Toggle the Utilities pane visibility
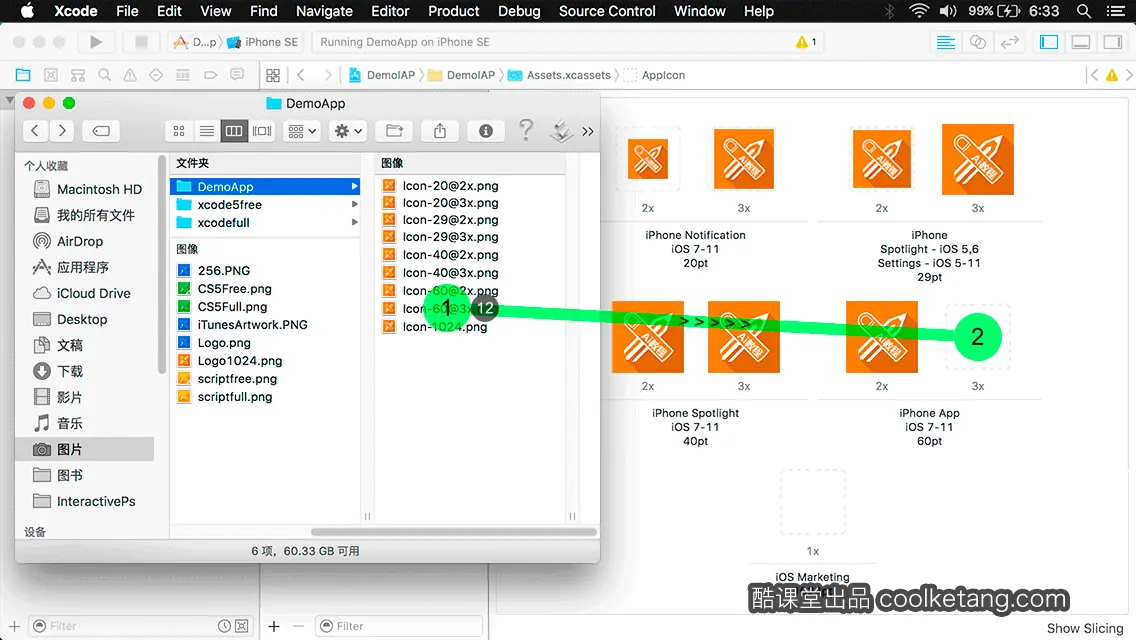The image size is (1136, 640). [x=1113, y=42]
